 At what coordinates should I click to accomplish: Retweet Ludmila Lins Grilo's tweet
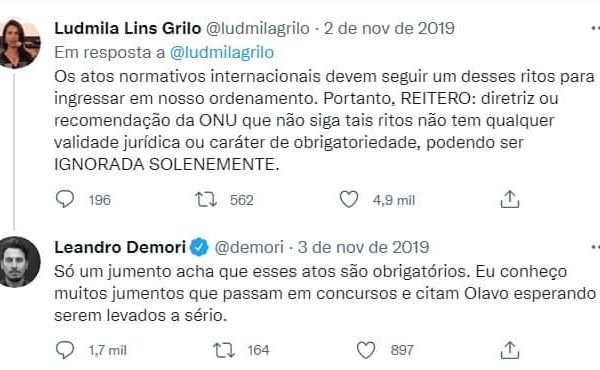206,199
